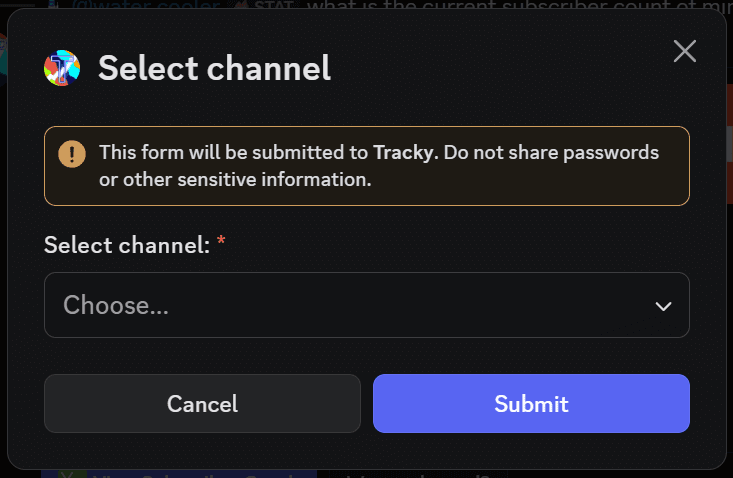Close the Select channel dialog
Viewport: 733px width, 478px height.
[684, 51]
